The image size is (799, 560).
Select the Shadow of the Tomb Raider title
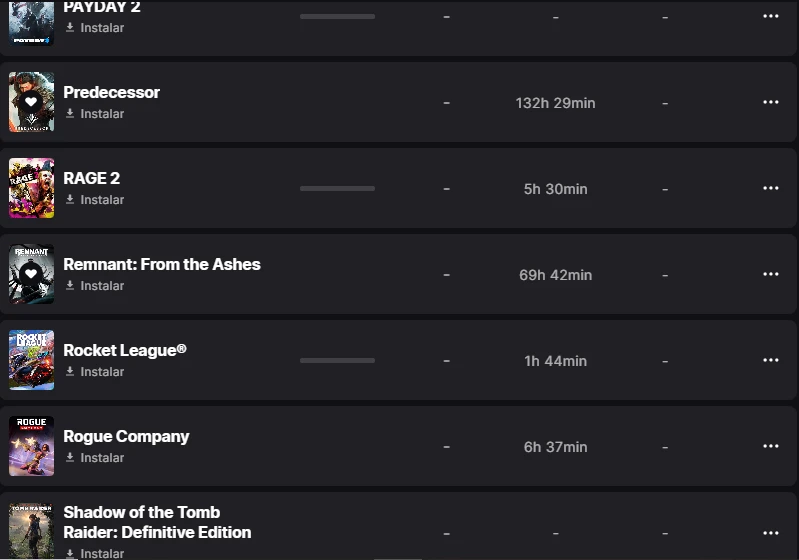pos(157,522)
